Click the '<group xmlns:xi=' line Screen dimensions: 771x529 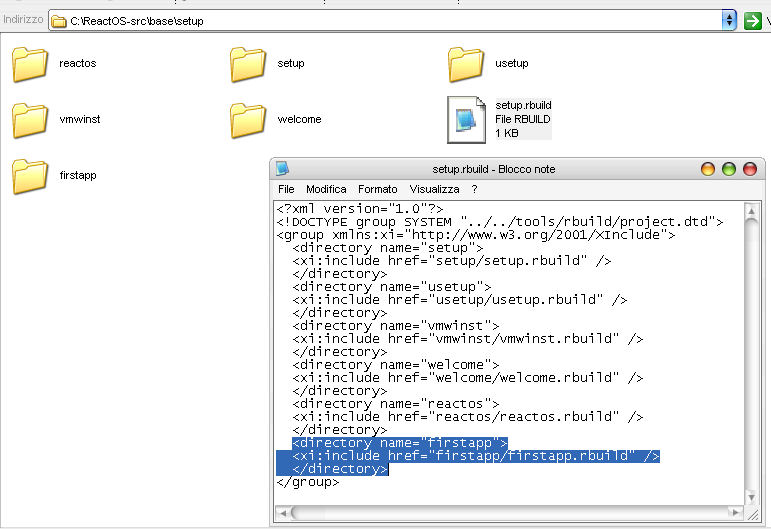(x=475, y=235)
